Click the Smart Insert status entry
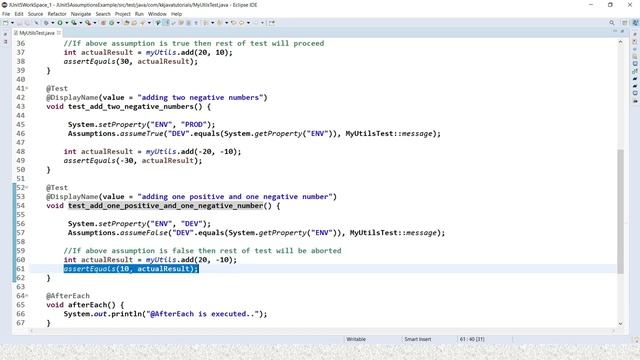 click(418, 339)
